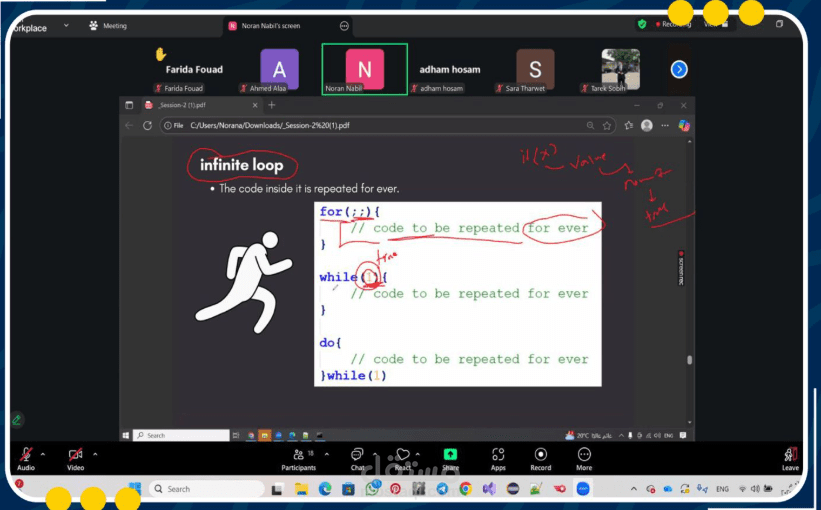Screen dimensions: 821x510
Task: Unmute the microphone with the Audio button
Action: [x=26, y=459]
